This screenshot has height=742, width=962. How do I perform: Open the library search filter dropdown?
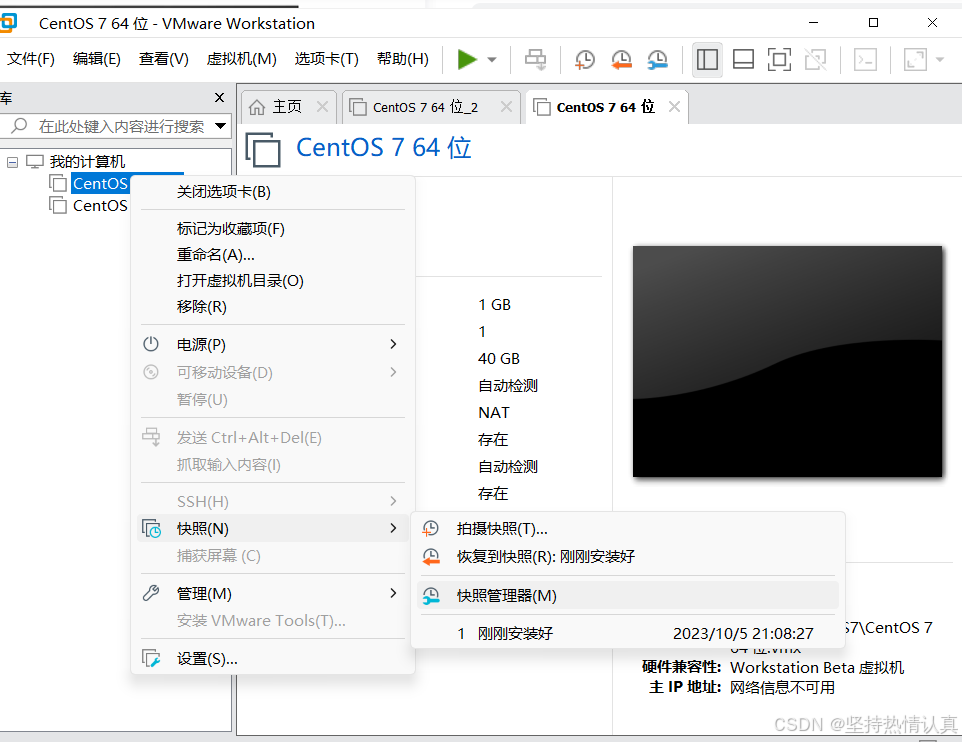click(x=220, y=126)
